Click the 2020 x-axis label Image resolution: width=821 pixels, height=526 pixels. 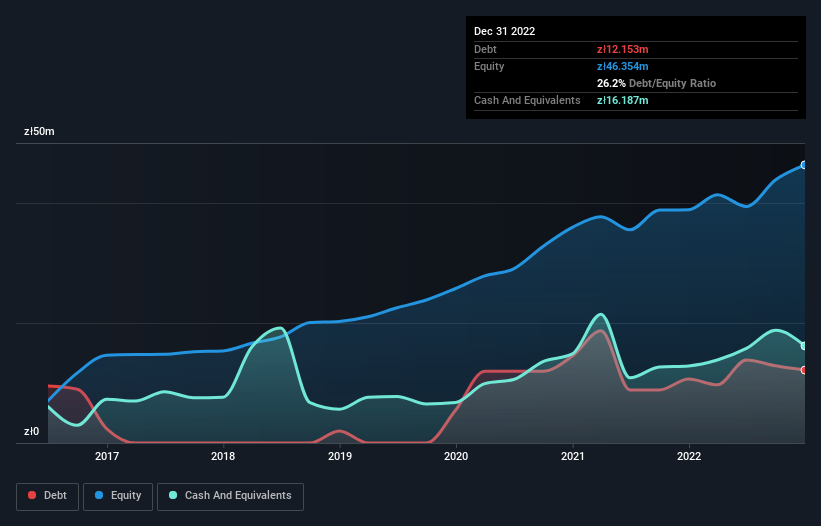(x=456, y=456)
